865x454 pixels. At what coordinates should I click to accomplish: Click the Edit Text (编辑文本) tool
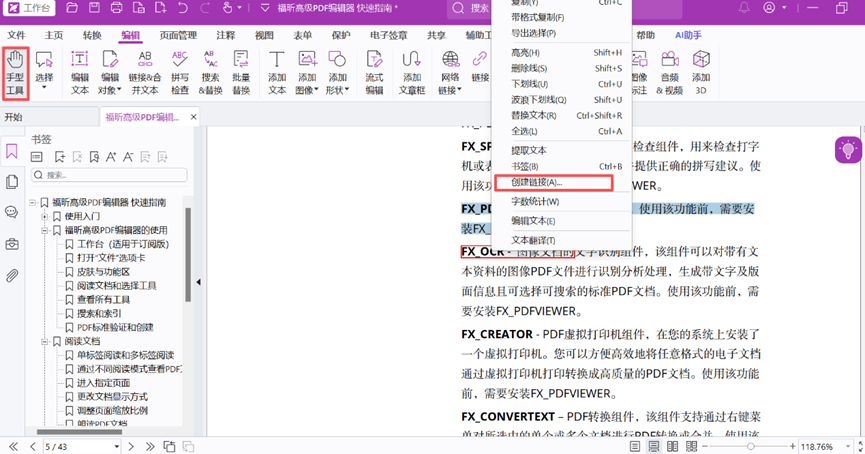click(x=80, y=72)
